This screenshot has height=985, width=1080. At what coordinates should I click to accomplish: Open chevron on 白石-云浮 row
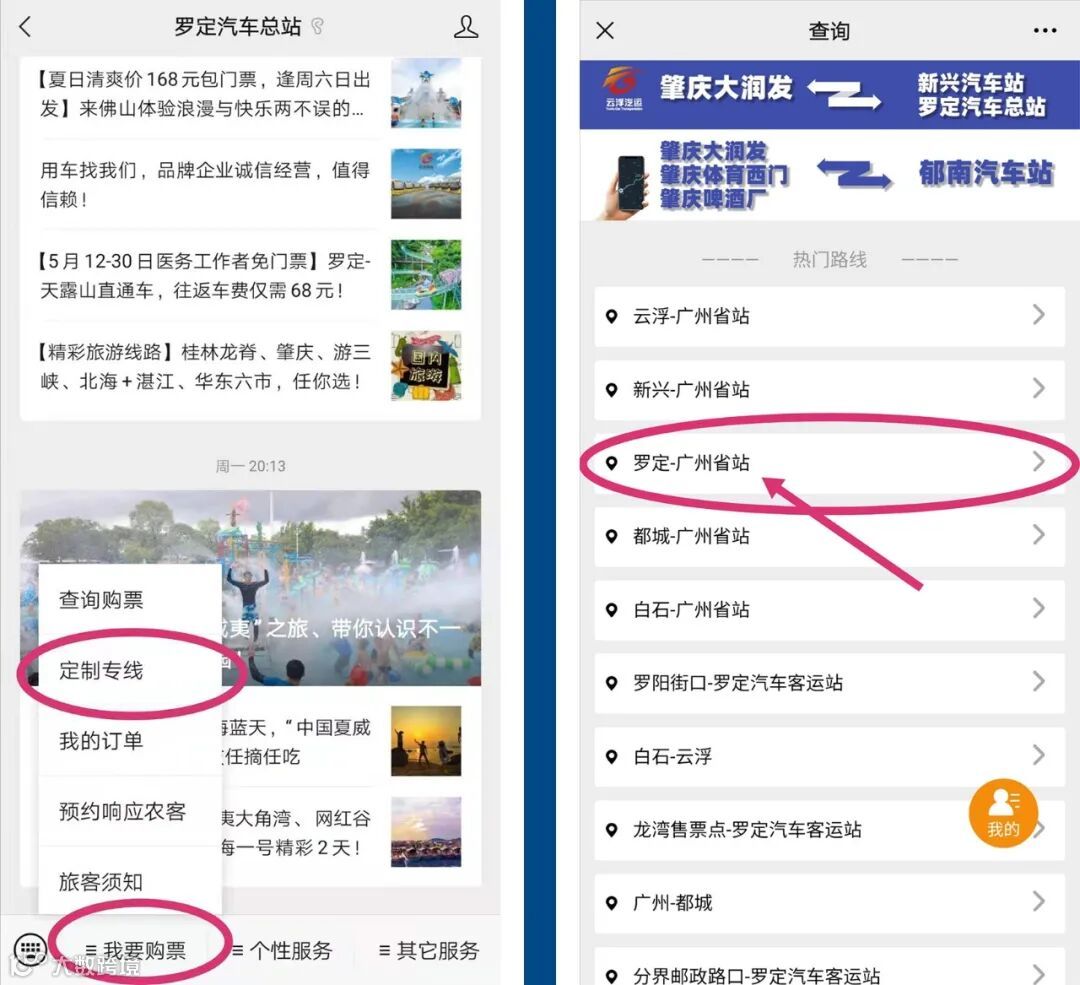pyautogui.click(x=1039, y=755)
